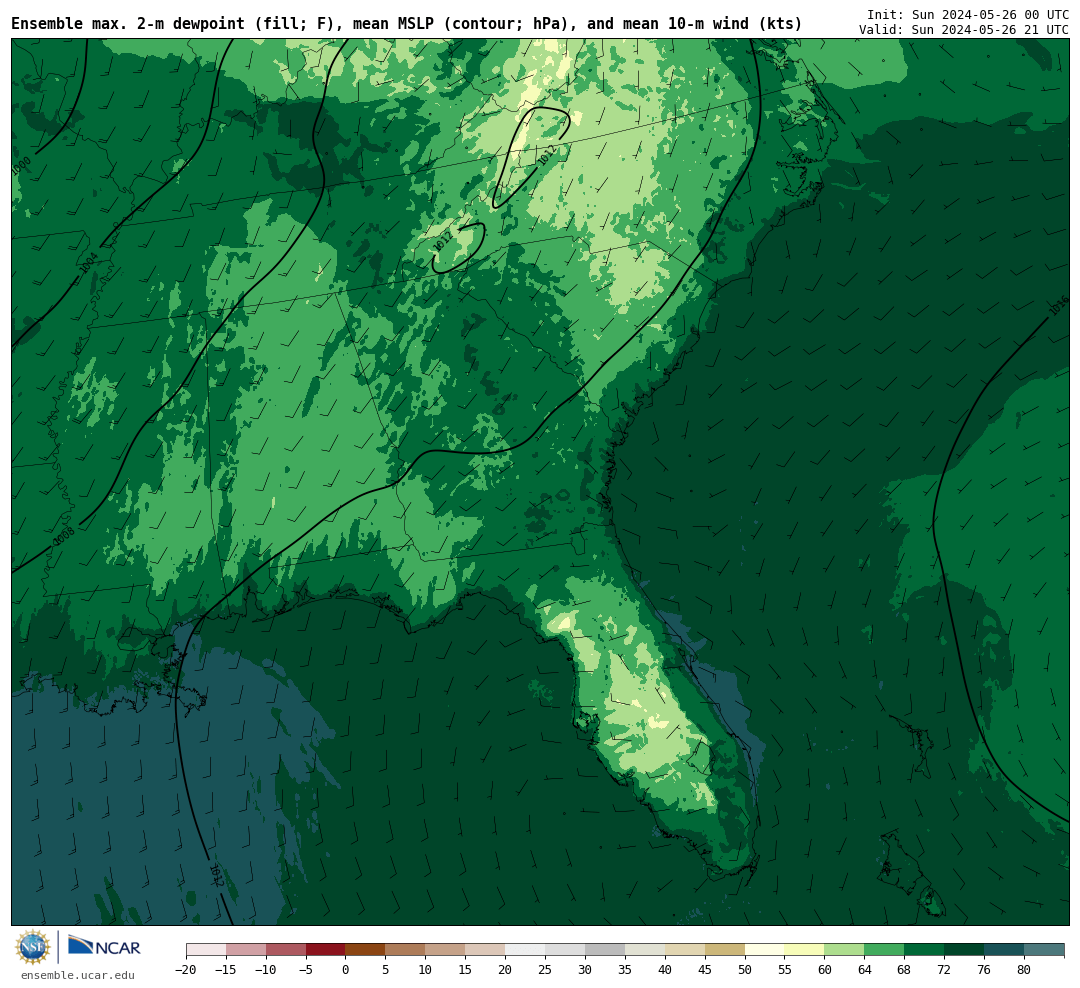The width and height of the screenshot is (1080, 988).
Task: Click the 1008 isobar contour label
Action: (63, 536)
